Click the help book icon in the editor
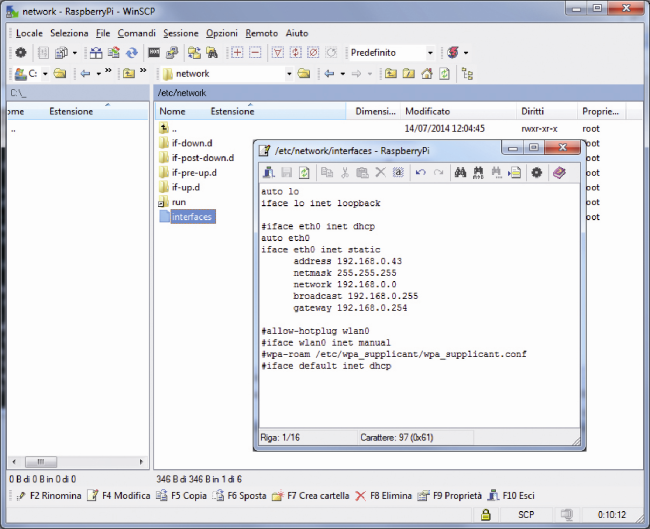The width and height of the screenshot is (650, 529). pyautogui.click(x=558, y=172)
